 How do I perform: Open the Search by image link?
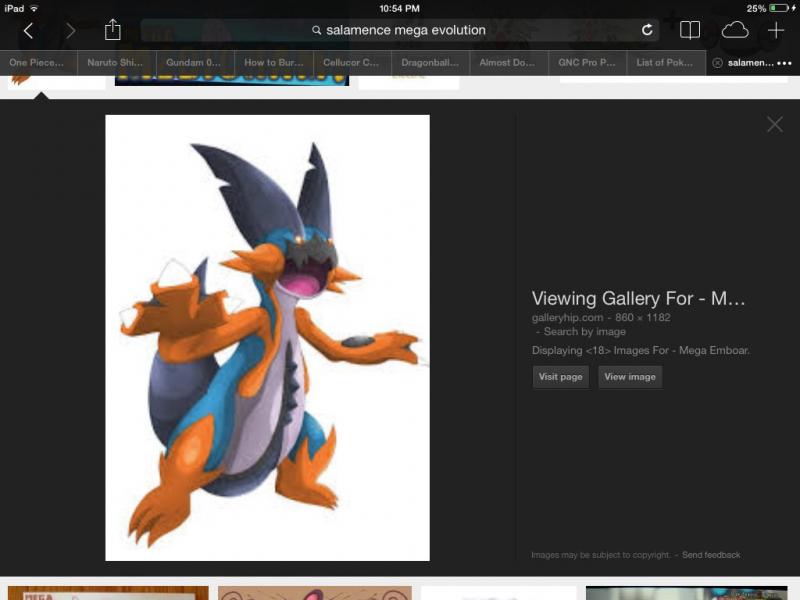pyautogui.click(x=585, y=332)
